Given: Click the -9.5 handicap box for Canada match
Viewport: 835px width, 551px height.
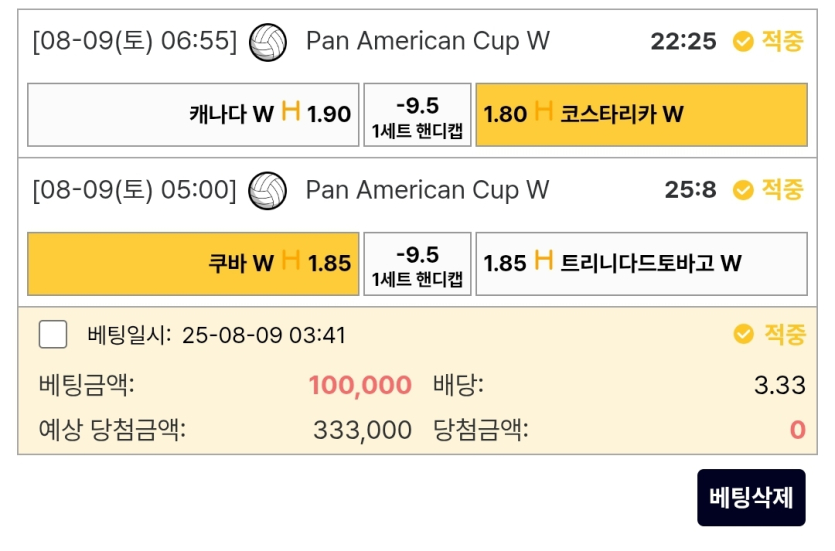Looking at the screenshot, I should (417, 115).
